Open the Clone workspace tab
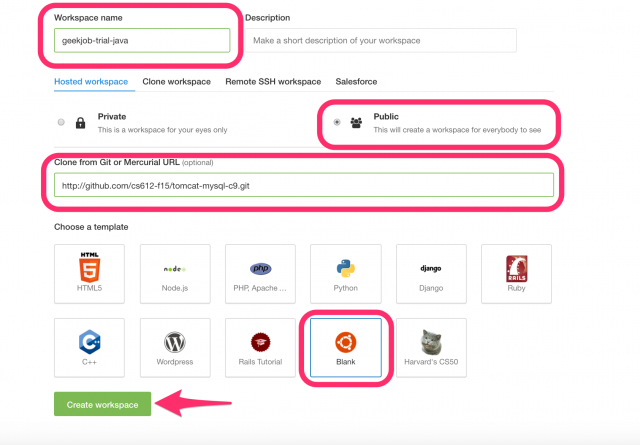Viewport: 640px width, 445px height. click(x=176, y=82)
